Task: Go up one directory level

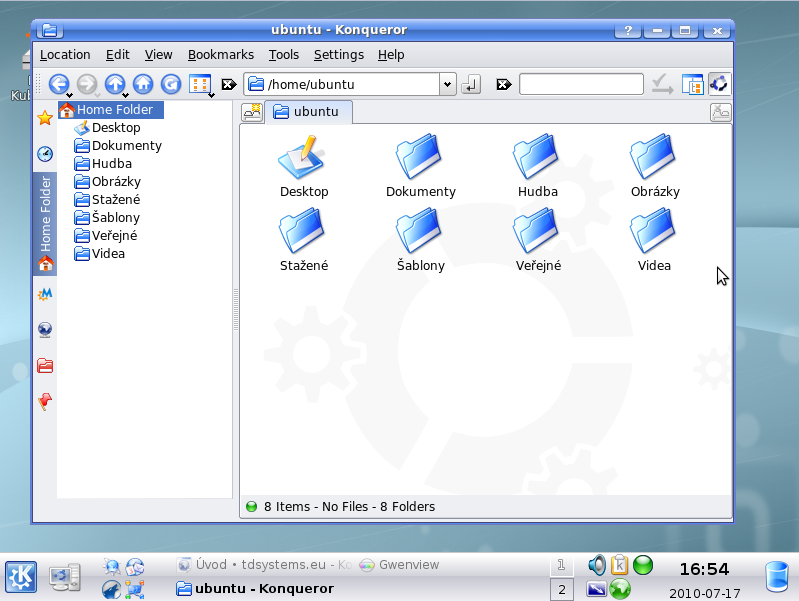Action: click(x=115, y=84)
